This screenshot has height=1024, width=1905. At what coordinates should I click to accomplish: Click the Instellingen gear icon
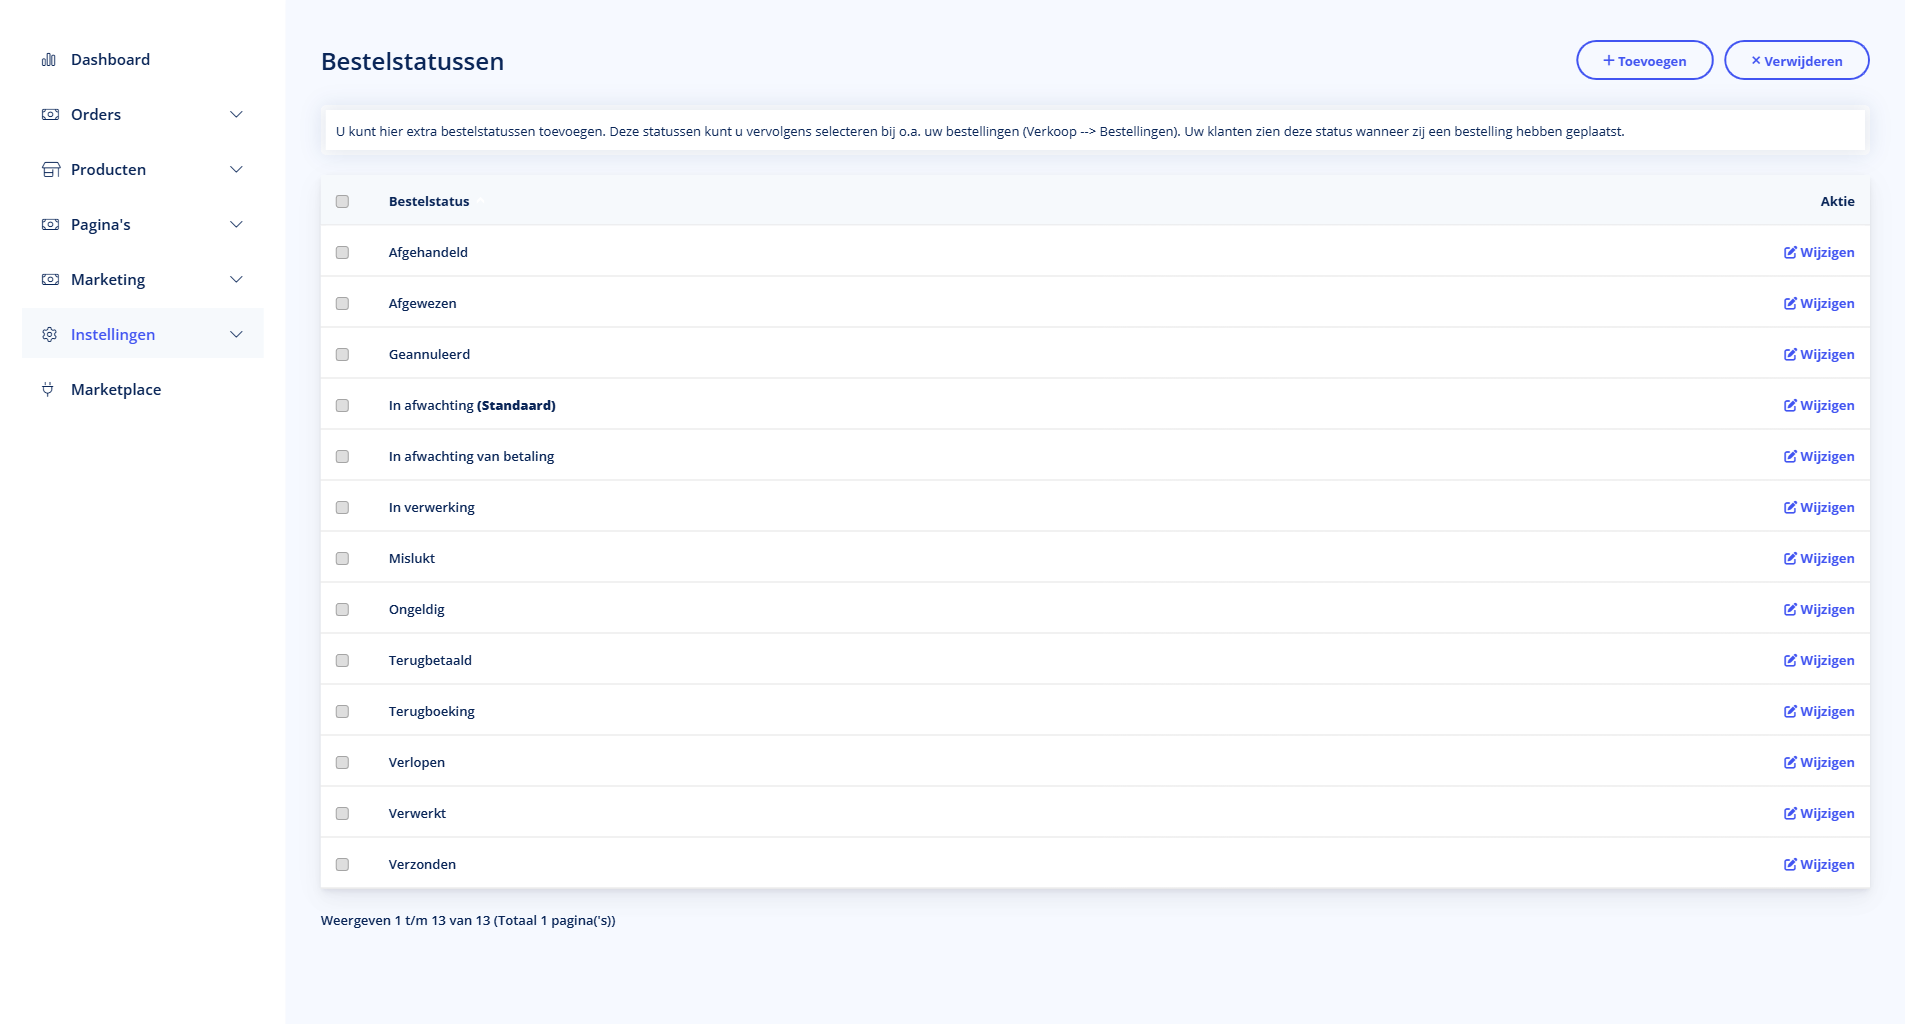click(x=50, y=335)
